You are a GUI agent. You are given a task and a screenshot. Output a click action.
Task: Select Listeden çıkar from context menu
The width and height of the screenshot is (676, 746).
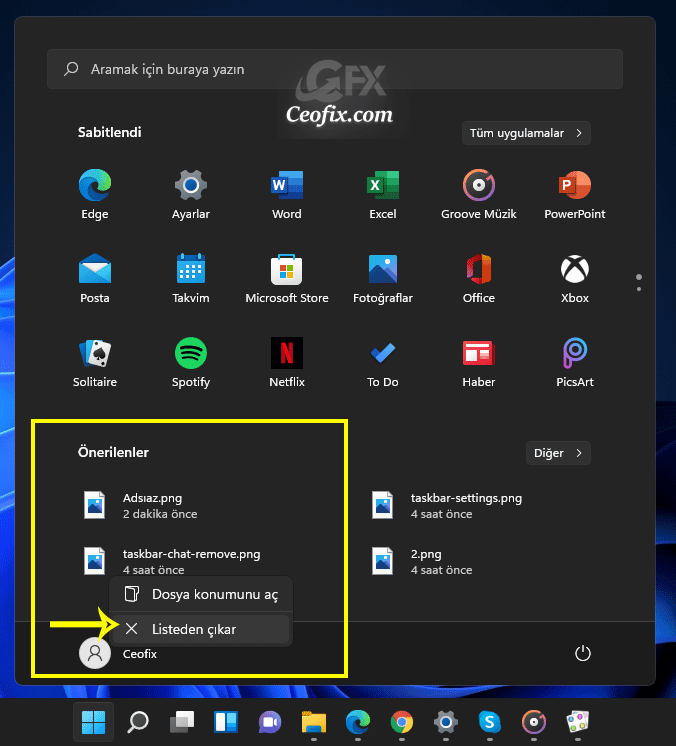tap(201, 629)
